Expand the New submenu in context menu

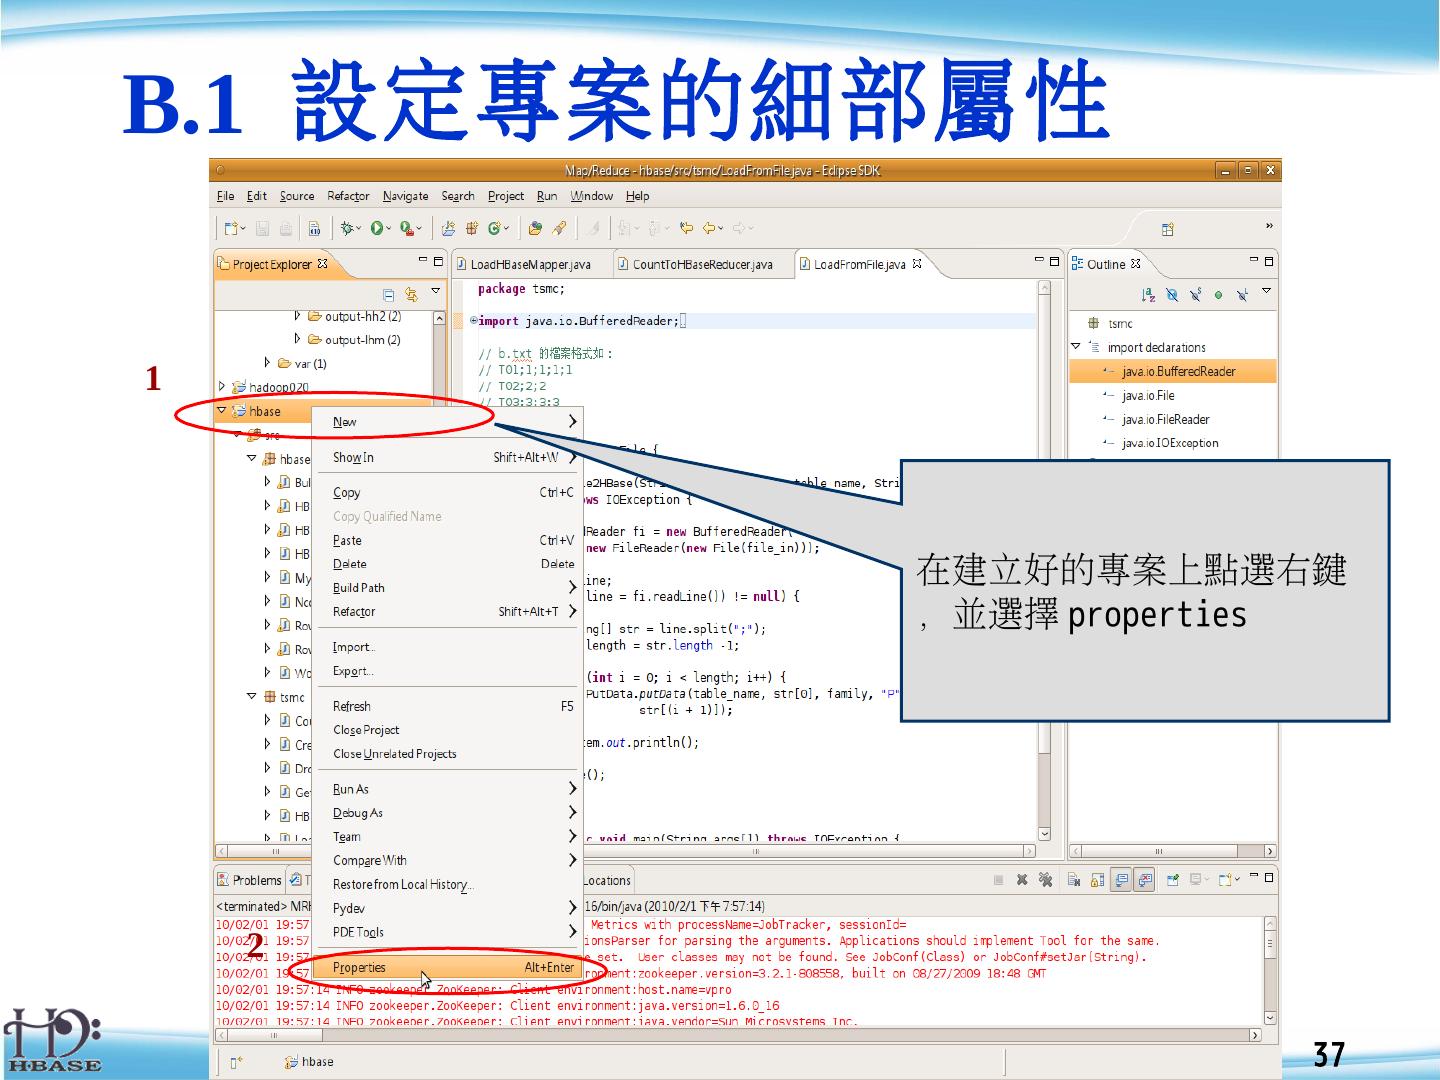click(448, 422)
